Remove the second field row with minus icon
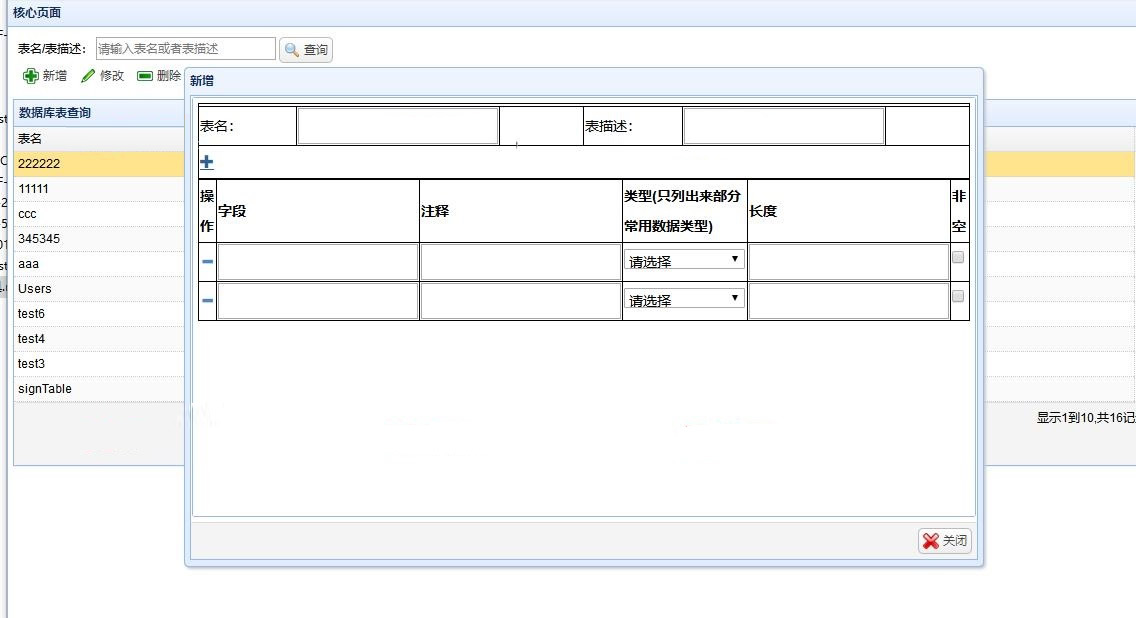Image resolution: width=1136 pixels, height=618 pixels. pos(207,301)
